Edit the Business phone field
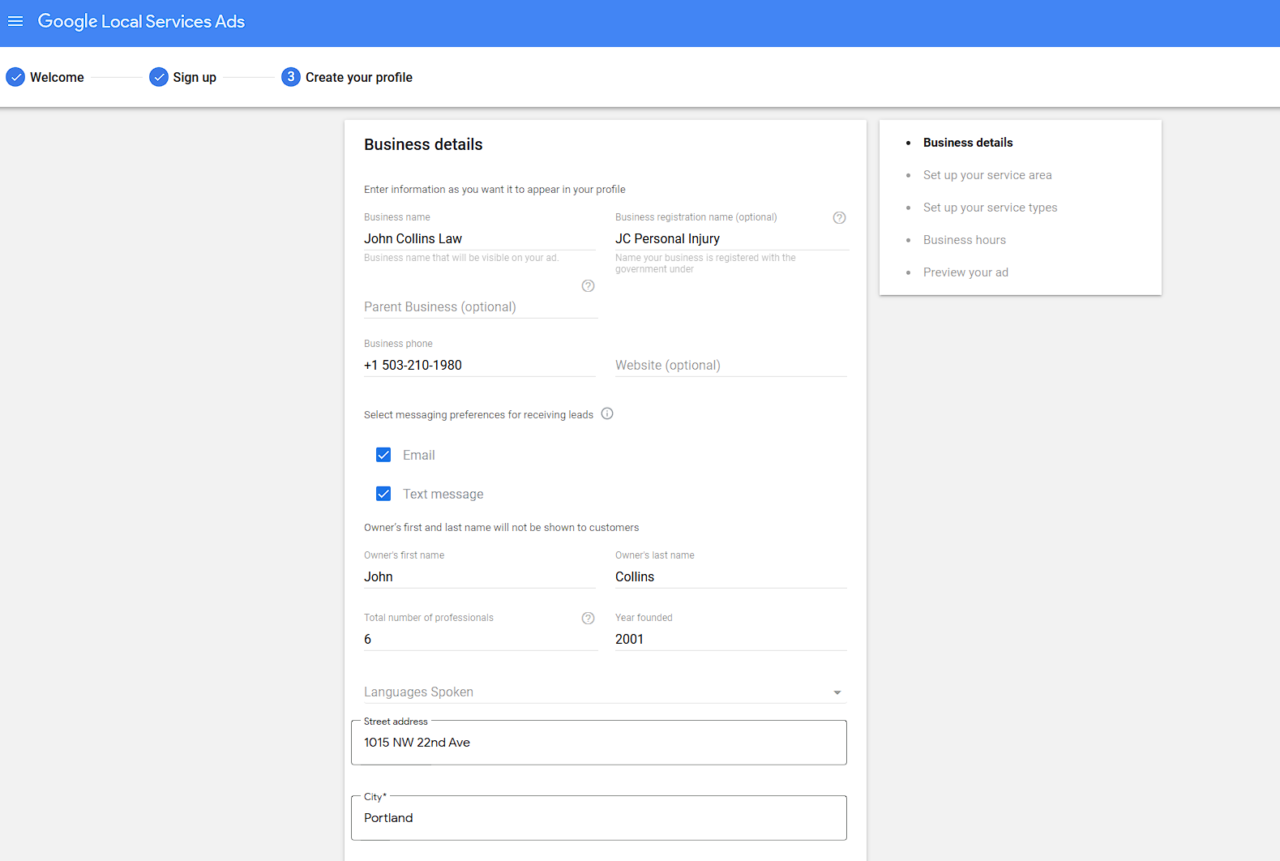The height and width of the screenshot is (861, 1280). (479, 365)
